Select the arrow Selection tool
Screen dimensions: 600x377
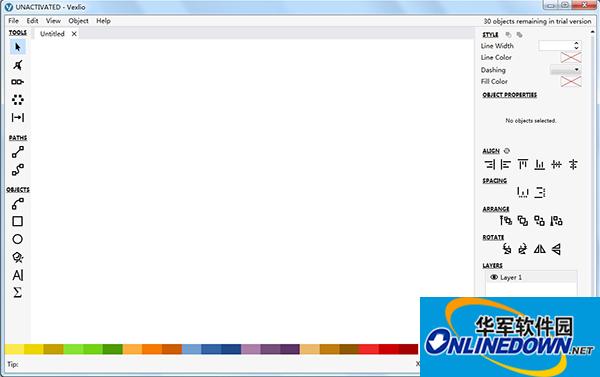pyautogui.click(x=18, y=47)
